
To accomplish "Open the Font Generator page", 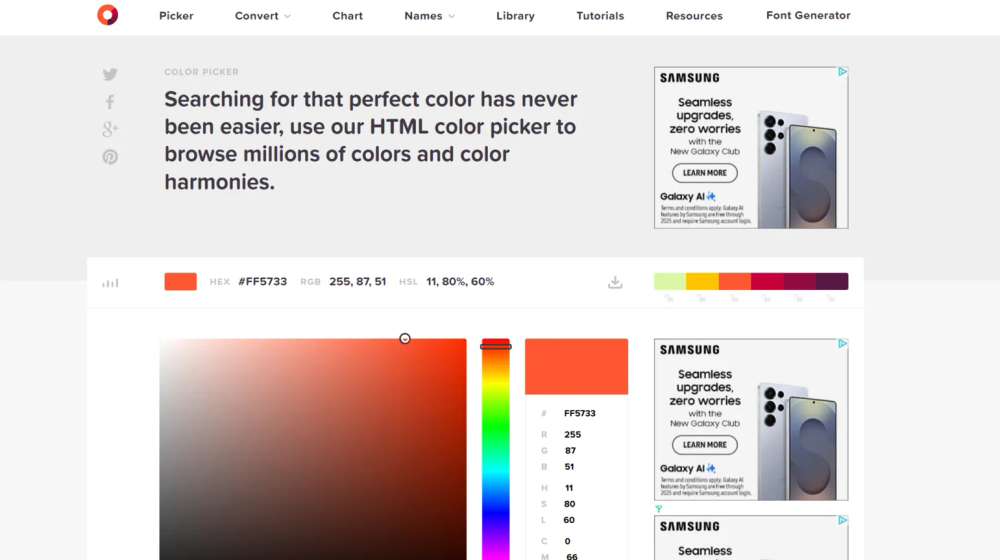I will tap(808, 15).
